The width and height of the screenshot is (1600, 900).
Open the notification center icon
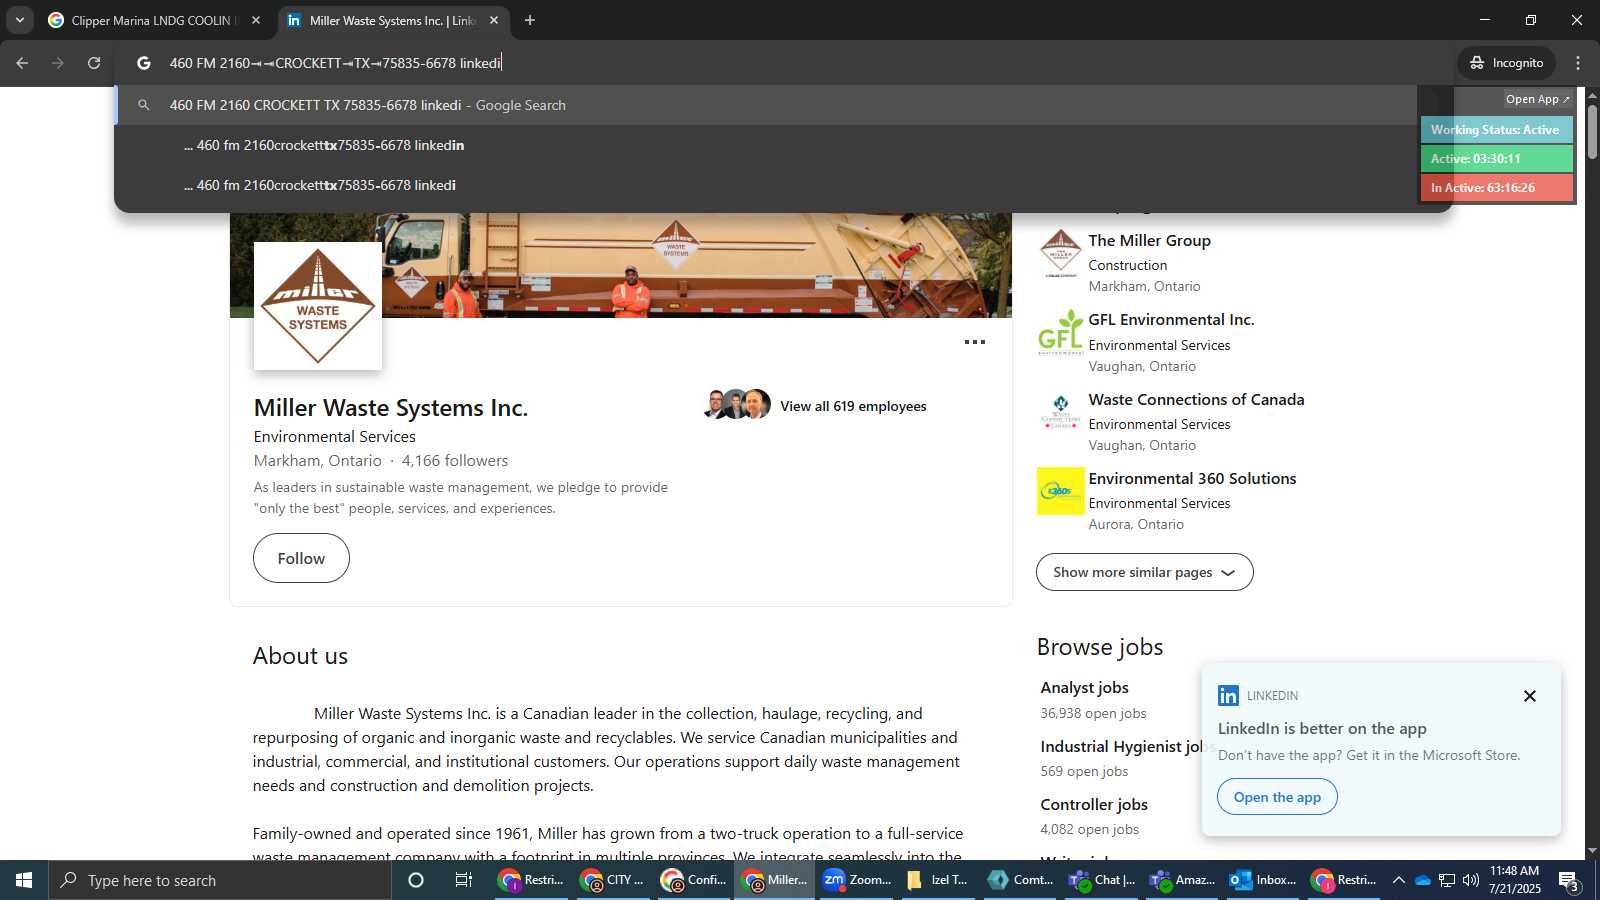1569,881
